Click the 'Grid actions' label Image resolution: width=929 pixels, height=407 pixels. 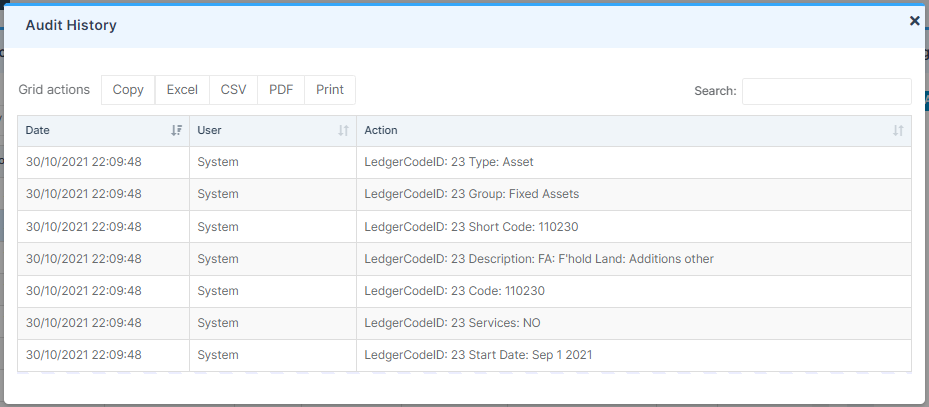pos(54,89)
